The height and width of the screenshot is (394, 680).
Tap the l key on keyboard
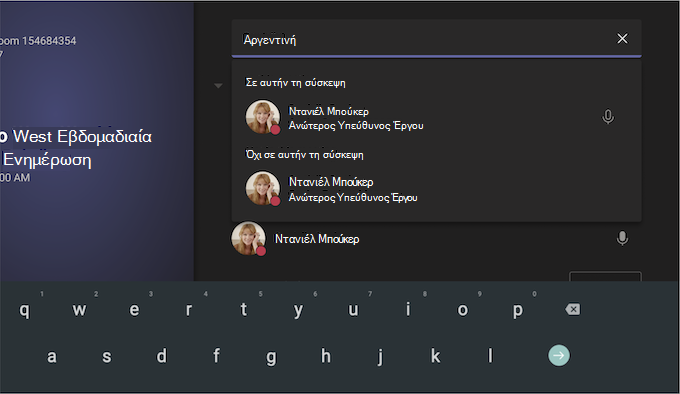[x=490, y=356]
